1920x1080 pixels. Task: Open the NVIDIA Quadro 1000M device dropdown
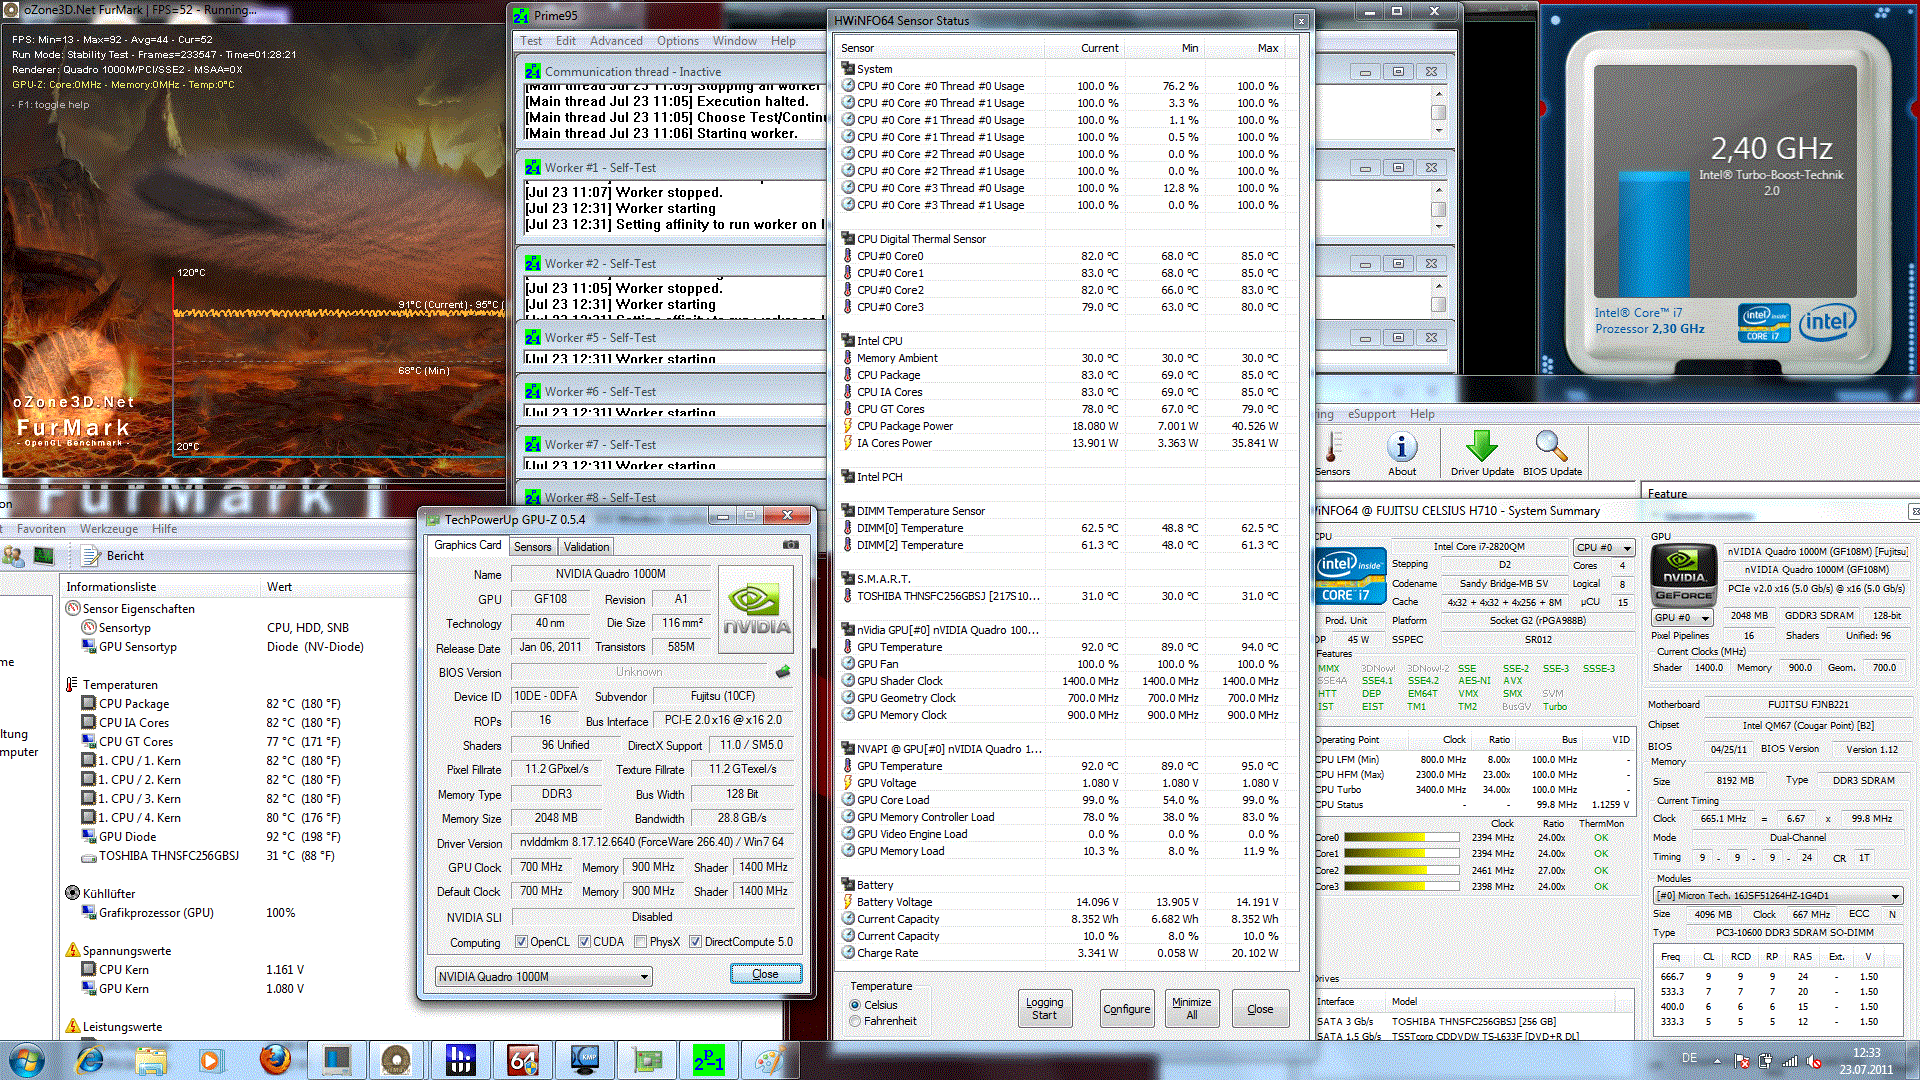coord(644,977)
